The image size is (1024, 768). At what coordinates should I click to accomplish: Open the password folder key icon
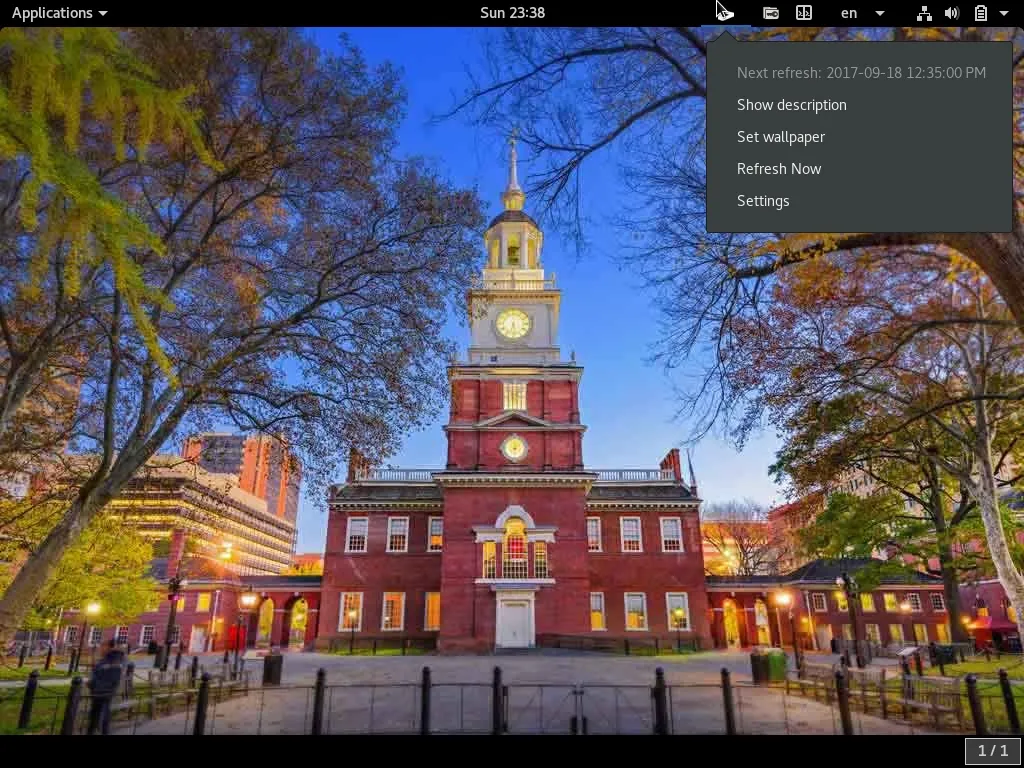pyautogui.click(x=771, y=13)
